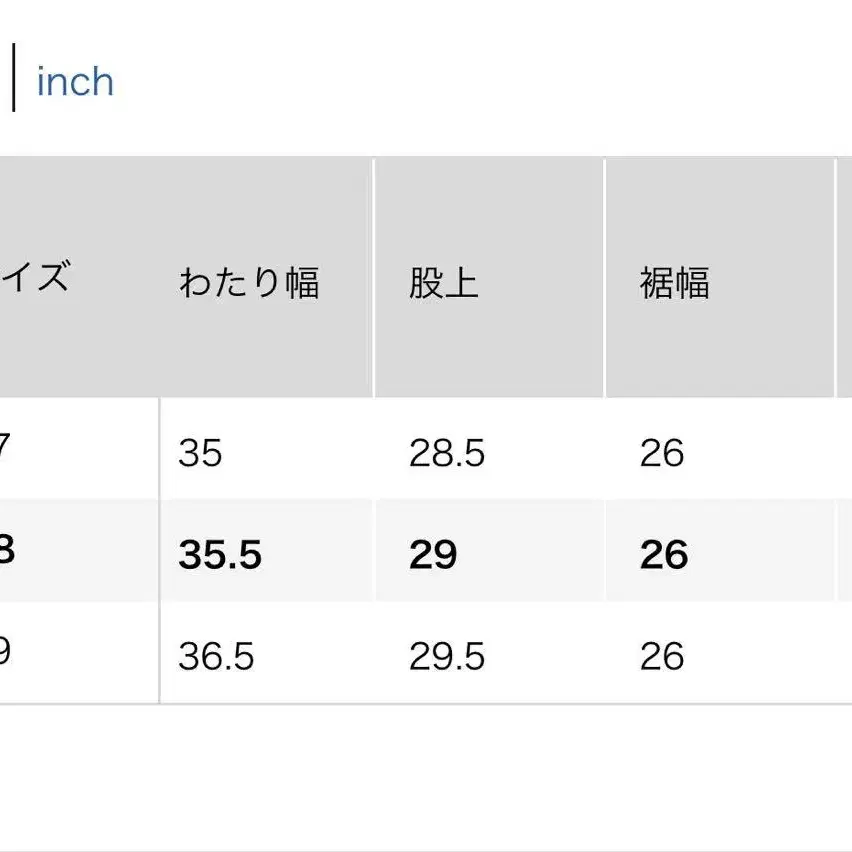Click the vertical divider left of inch
The width and height of the screenshot is (852, 852).
pos(14,81)
